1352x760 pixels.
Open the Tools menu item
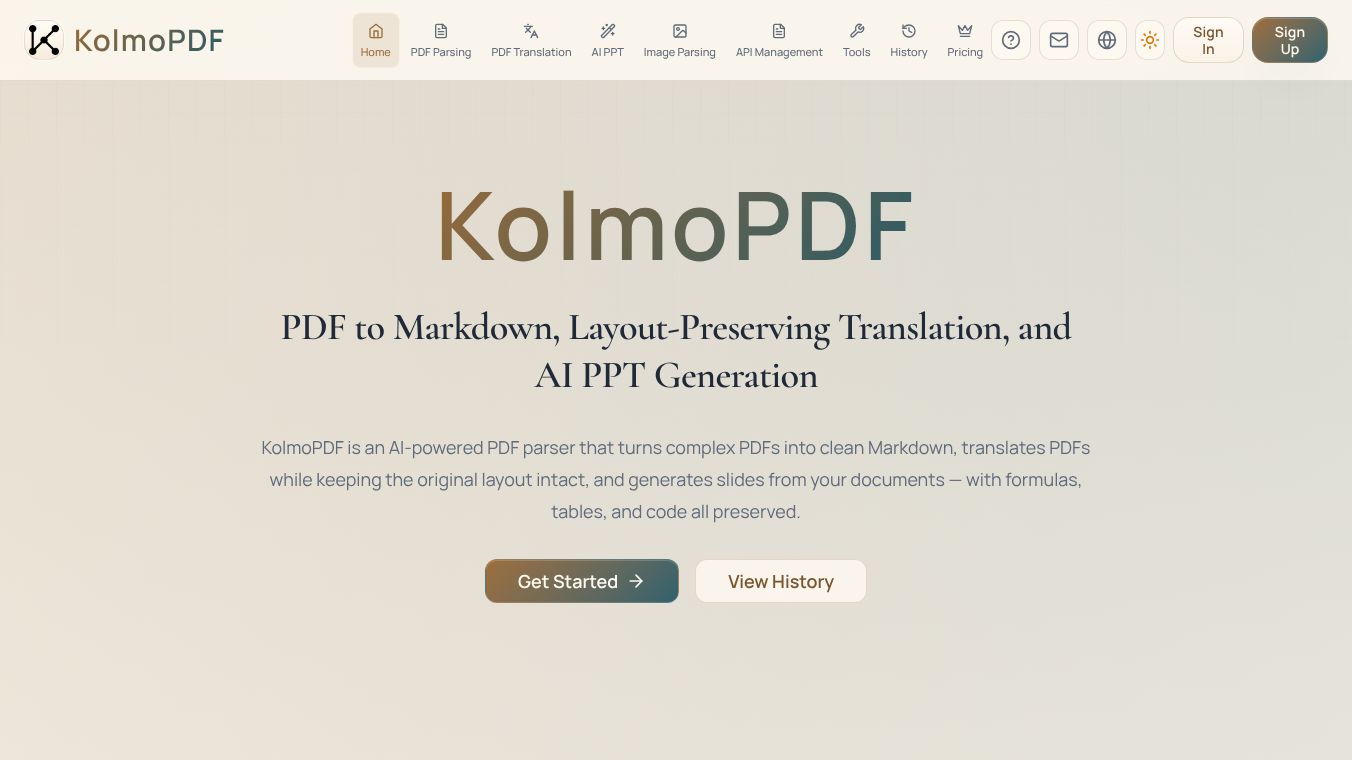(856, 40)
